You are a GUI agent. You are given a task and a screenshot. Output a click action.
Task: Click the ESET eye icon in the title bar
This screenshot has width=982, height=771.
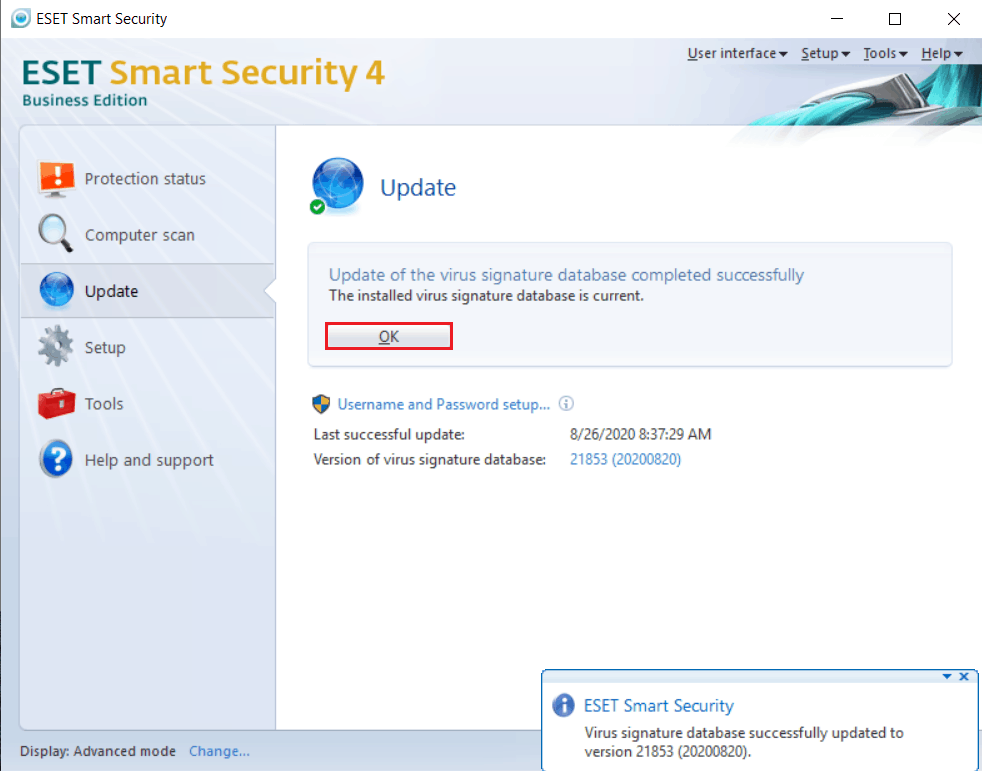20,18
